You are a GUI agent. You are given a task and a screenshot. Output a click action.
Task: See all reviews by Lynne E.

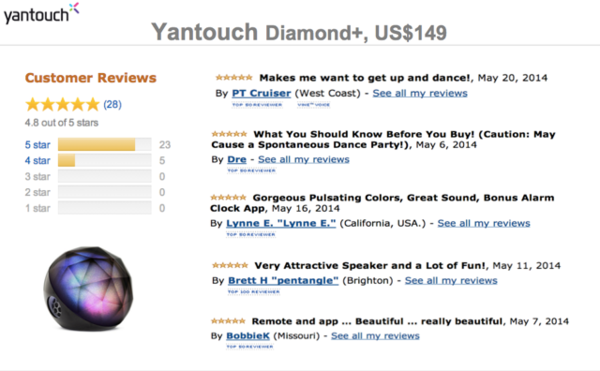[484, 223]
